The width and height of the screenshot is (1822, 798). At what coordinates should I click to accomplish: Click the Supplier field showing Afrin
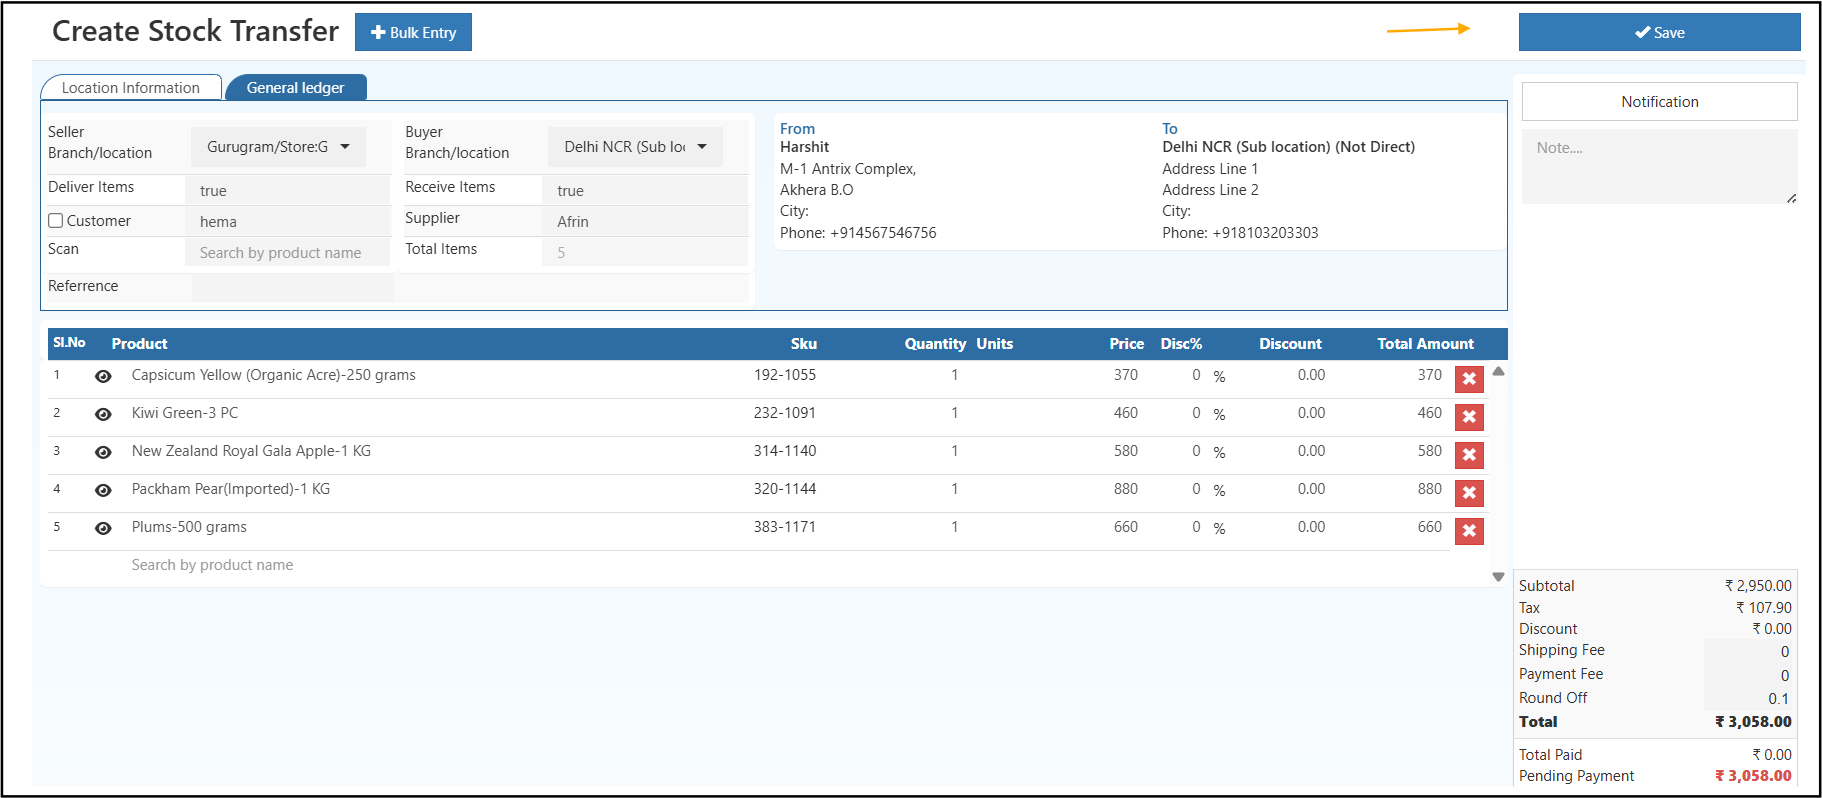pos(645,222)
